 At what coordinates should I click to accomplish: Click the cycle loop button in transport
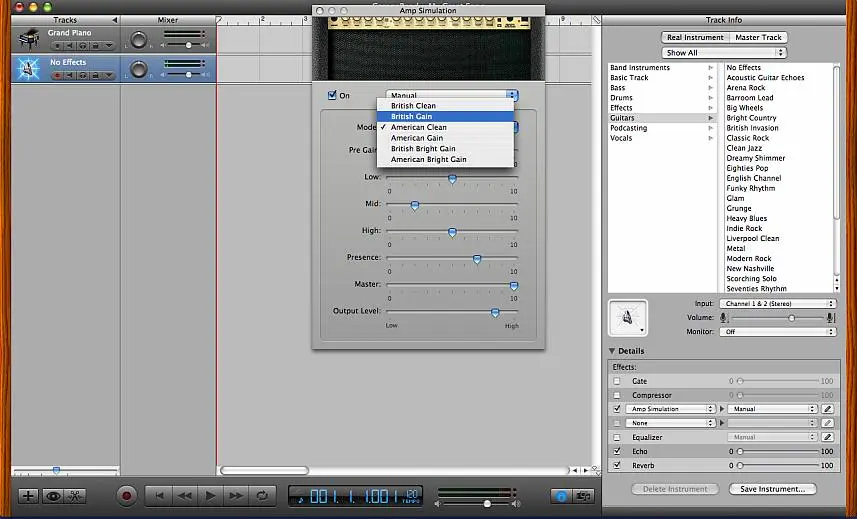pyautogui.click(x=263, y=495)
